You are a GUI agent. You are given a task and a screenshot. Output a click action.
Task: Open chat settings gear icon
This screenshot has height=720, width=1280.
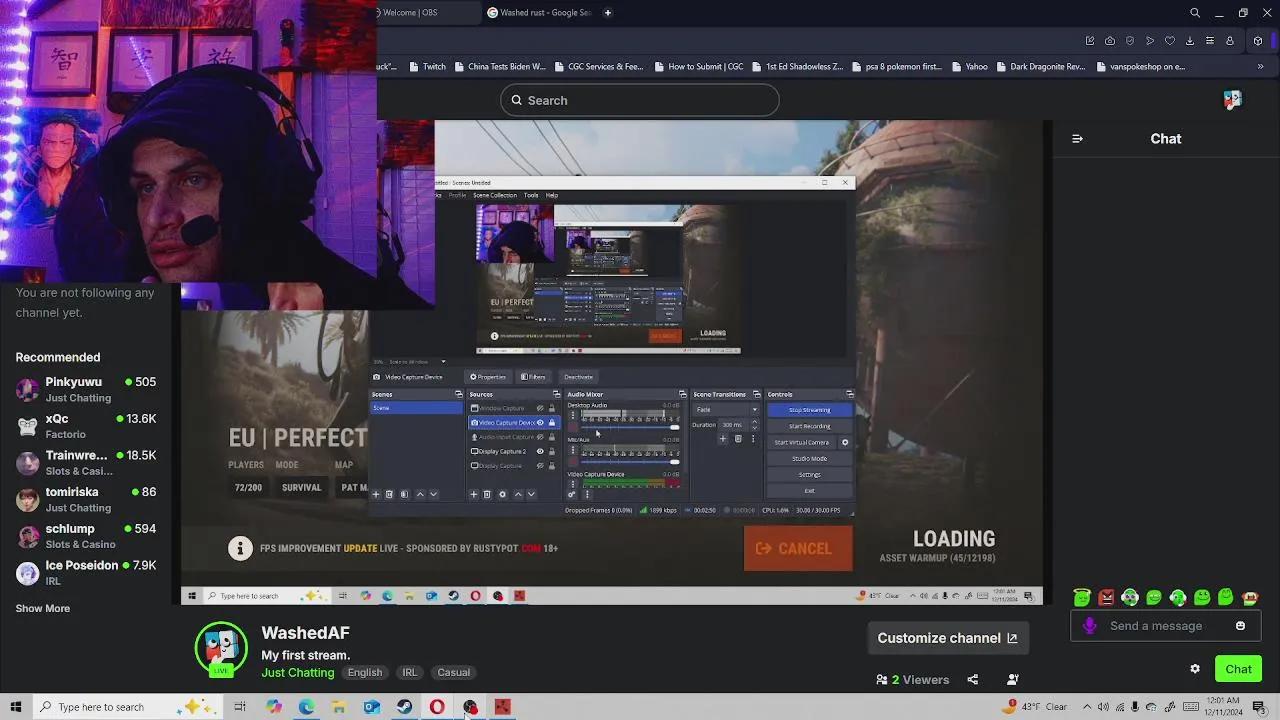tap(1194, 669)
